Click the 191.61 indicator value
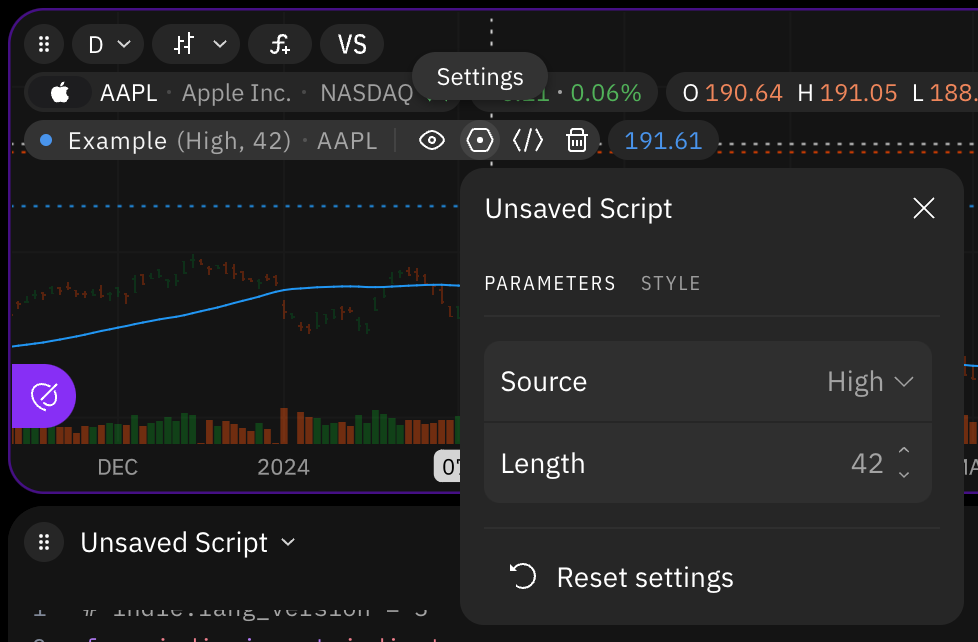Screen dimensions: 978x642 (x=663, y=140)
